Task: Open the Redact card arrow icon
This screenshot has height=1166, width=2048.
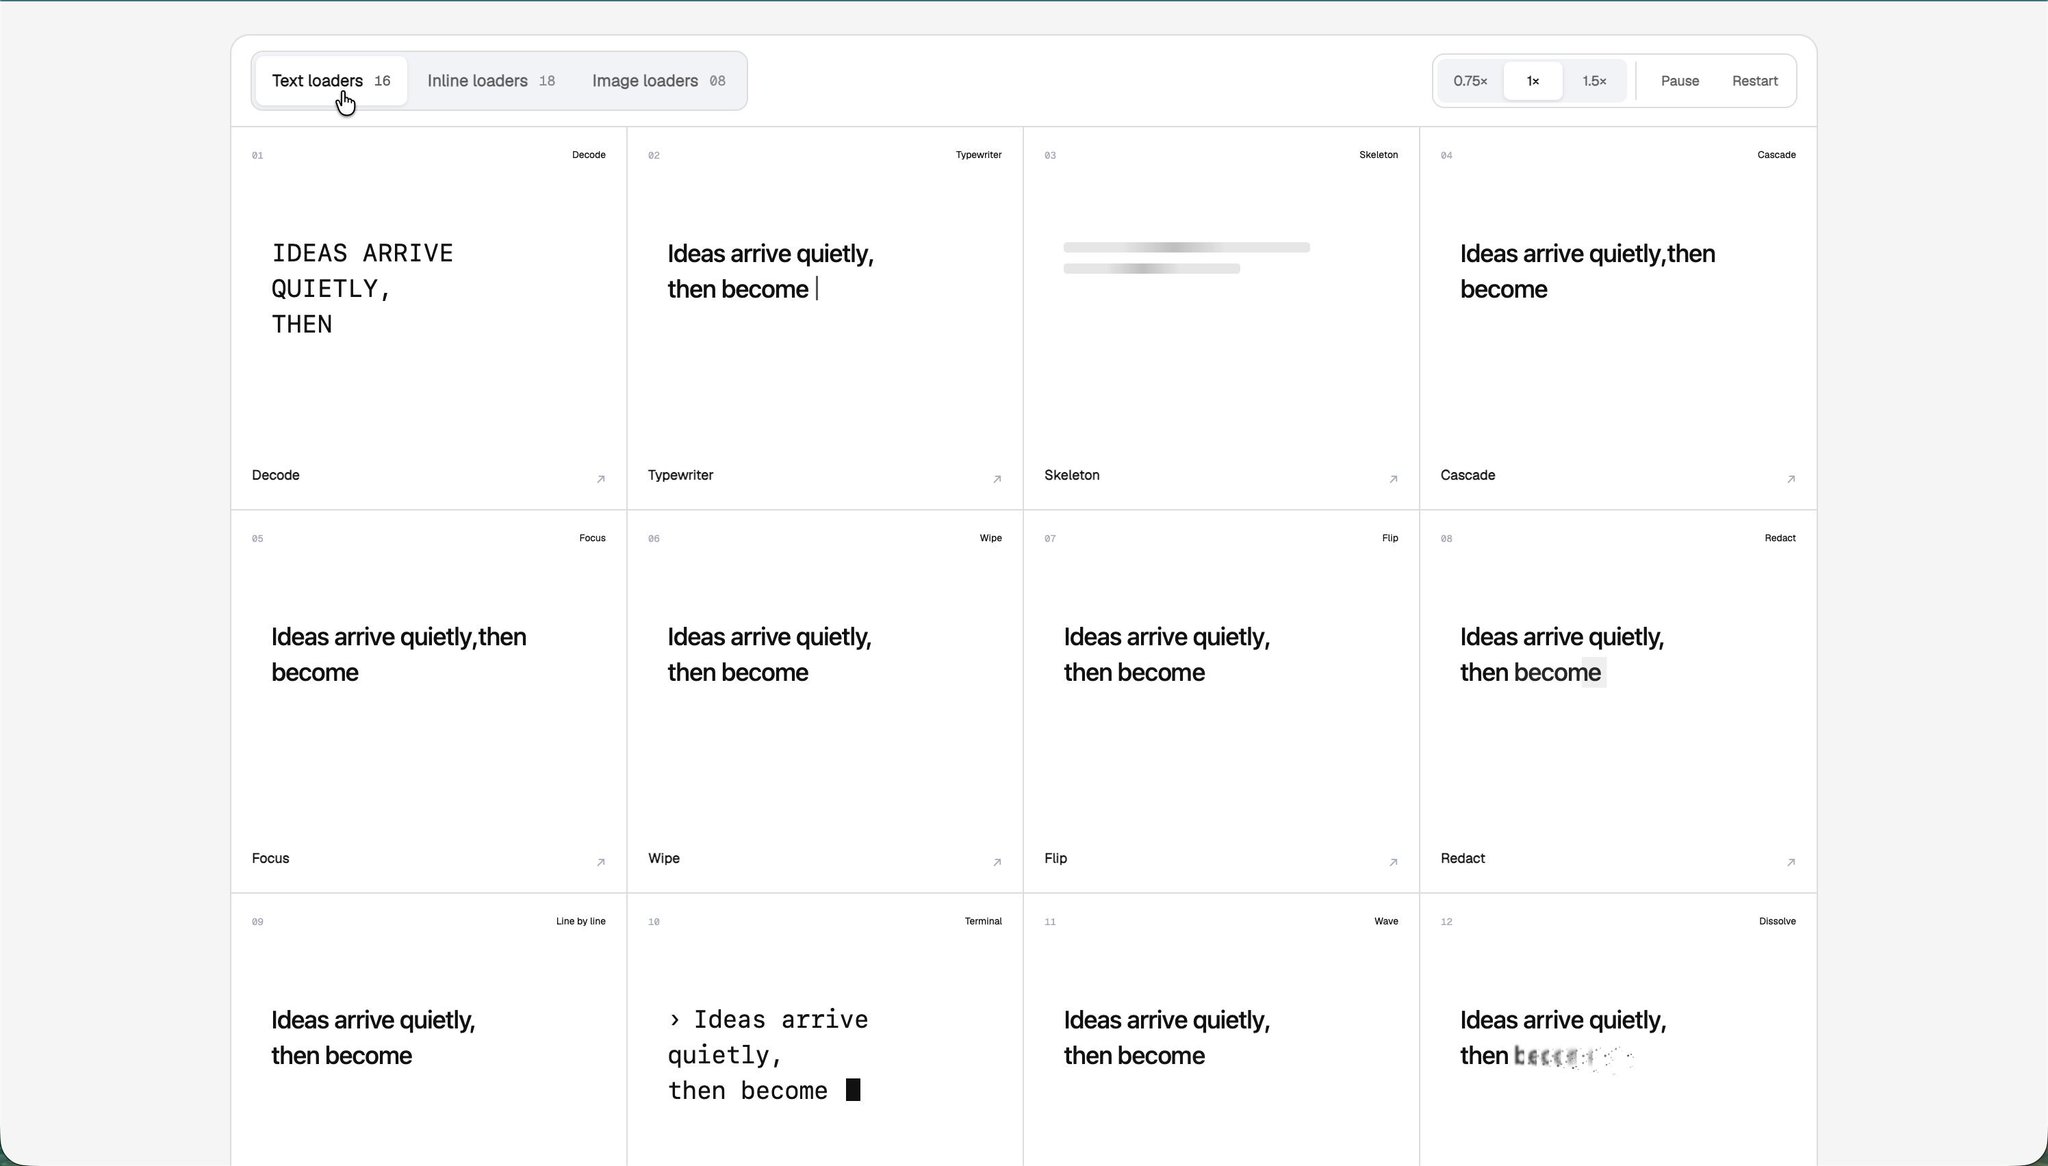Action: click(1791, 862)
